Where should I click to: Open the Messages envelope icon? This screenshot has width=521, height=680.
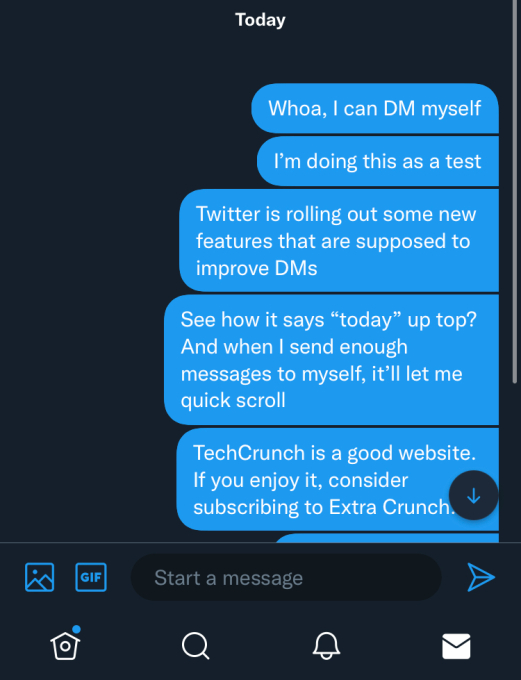[456, 646]
